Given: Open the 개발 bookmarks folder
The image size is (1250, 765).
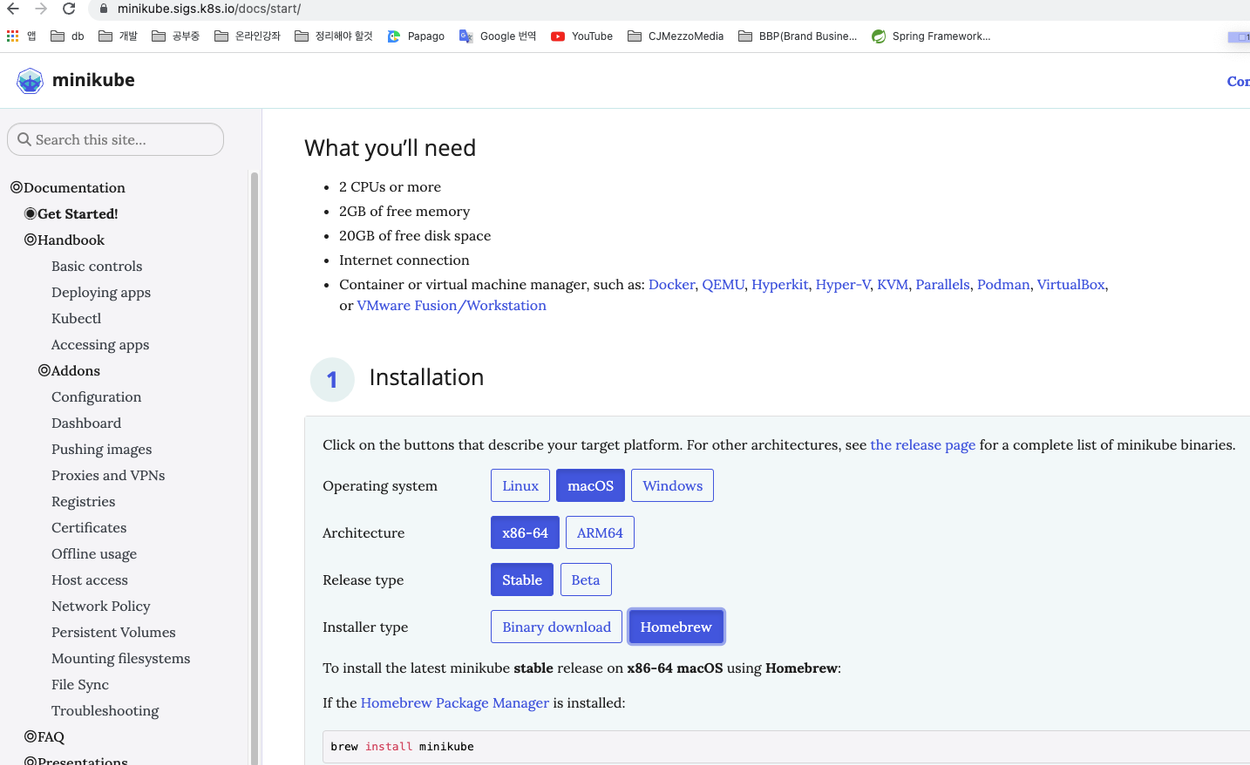Looking at the screenshot, I should click(117, 36).
